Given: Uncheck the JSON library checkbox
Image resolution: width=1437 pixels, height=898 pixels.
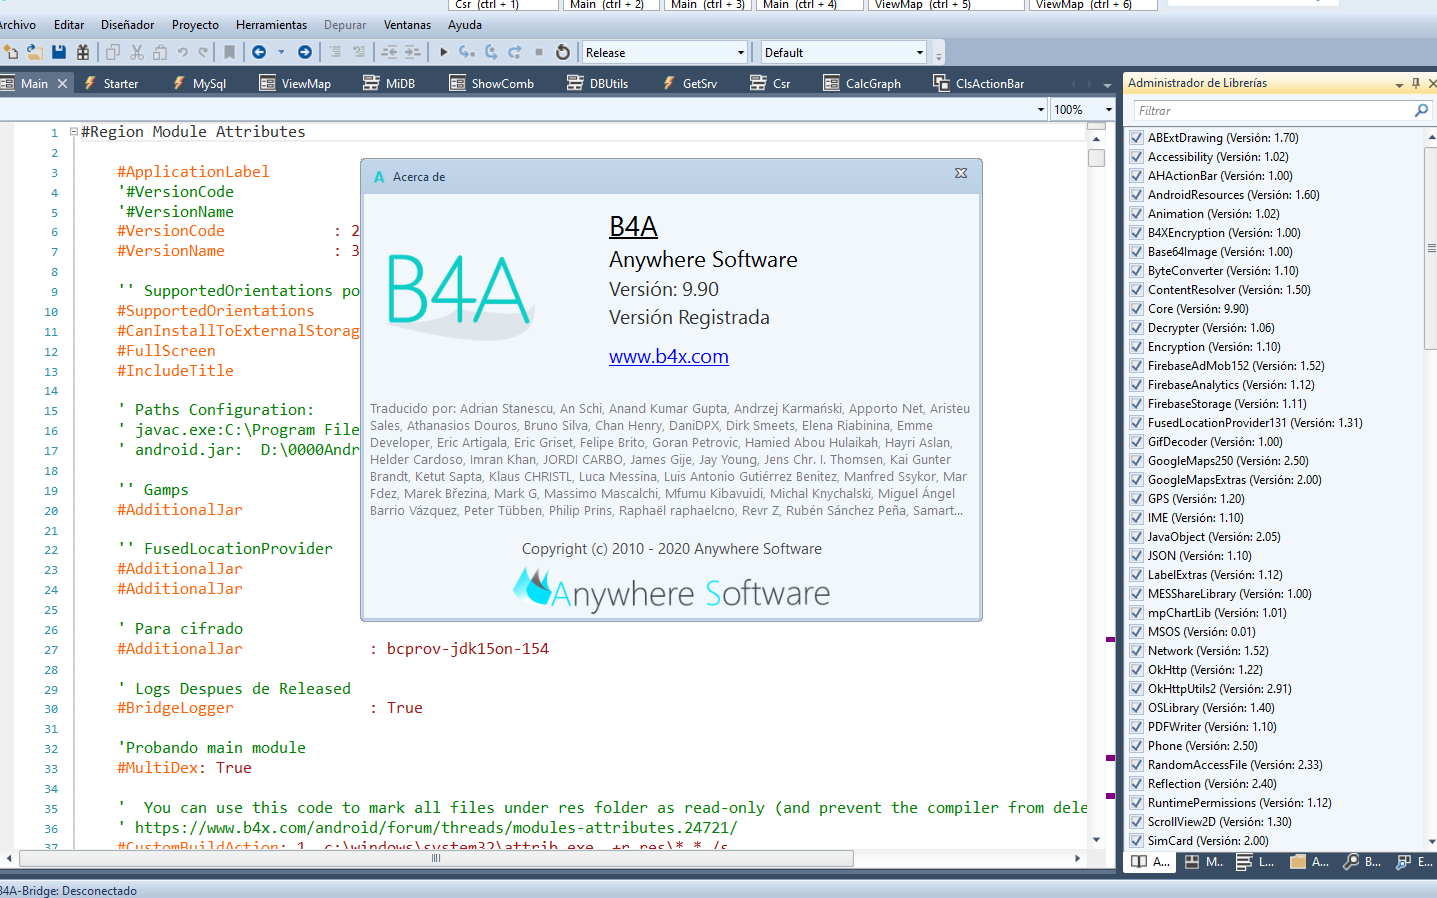Looking at the screenshot, I should click(1137, 556).
